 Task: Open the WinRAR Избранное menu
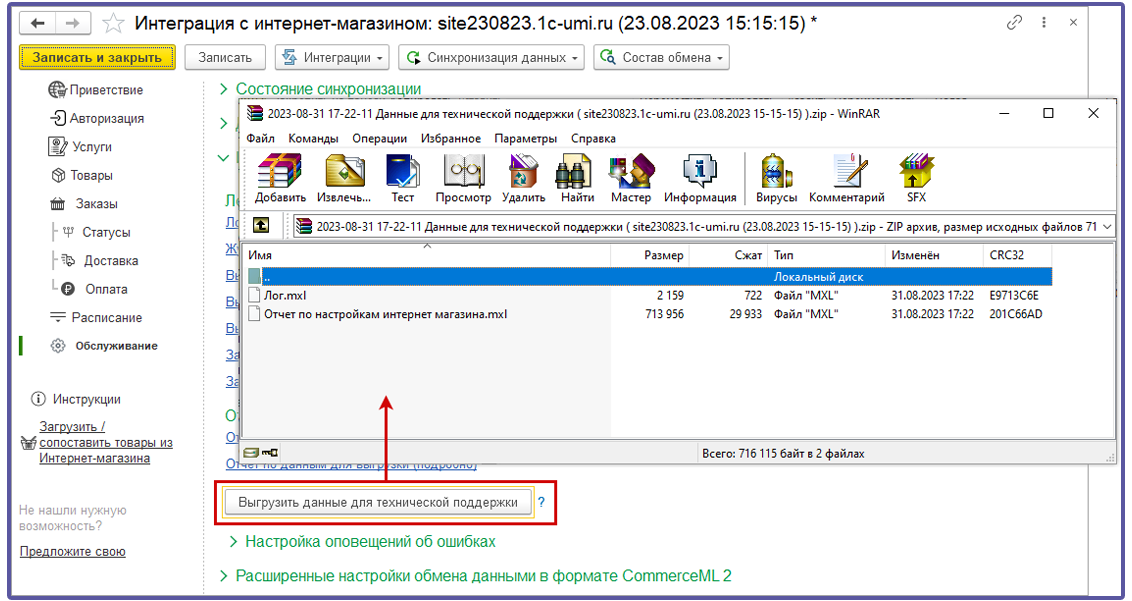[x=450, y=138]
